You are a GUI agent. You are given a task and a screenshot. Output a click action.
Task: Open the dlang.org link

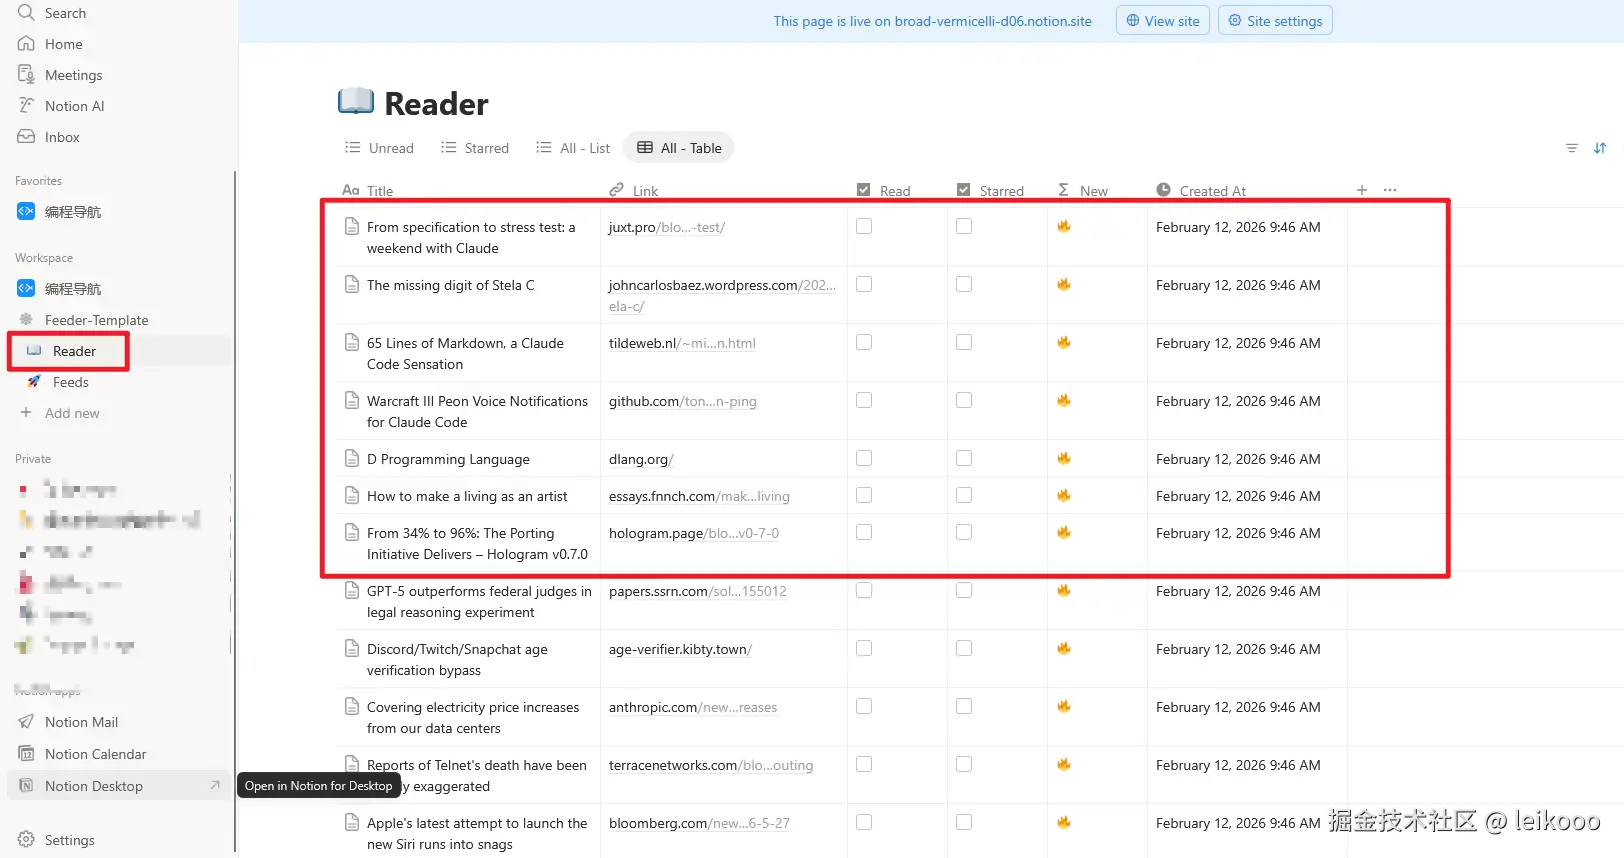click(x=641, y=459)
